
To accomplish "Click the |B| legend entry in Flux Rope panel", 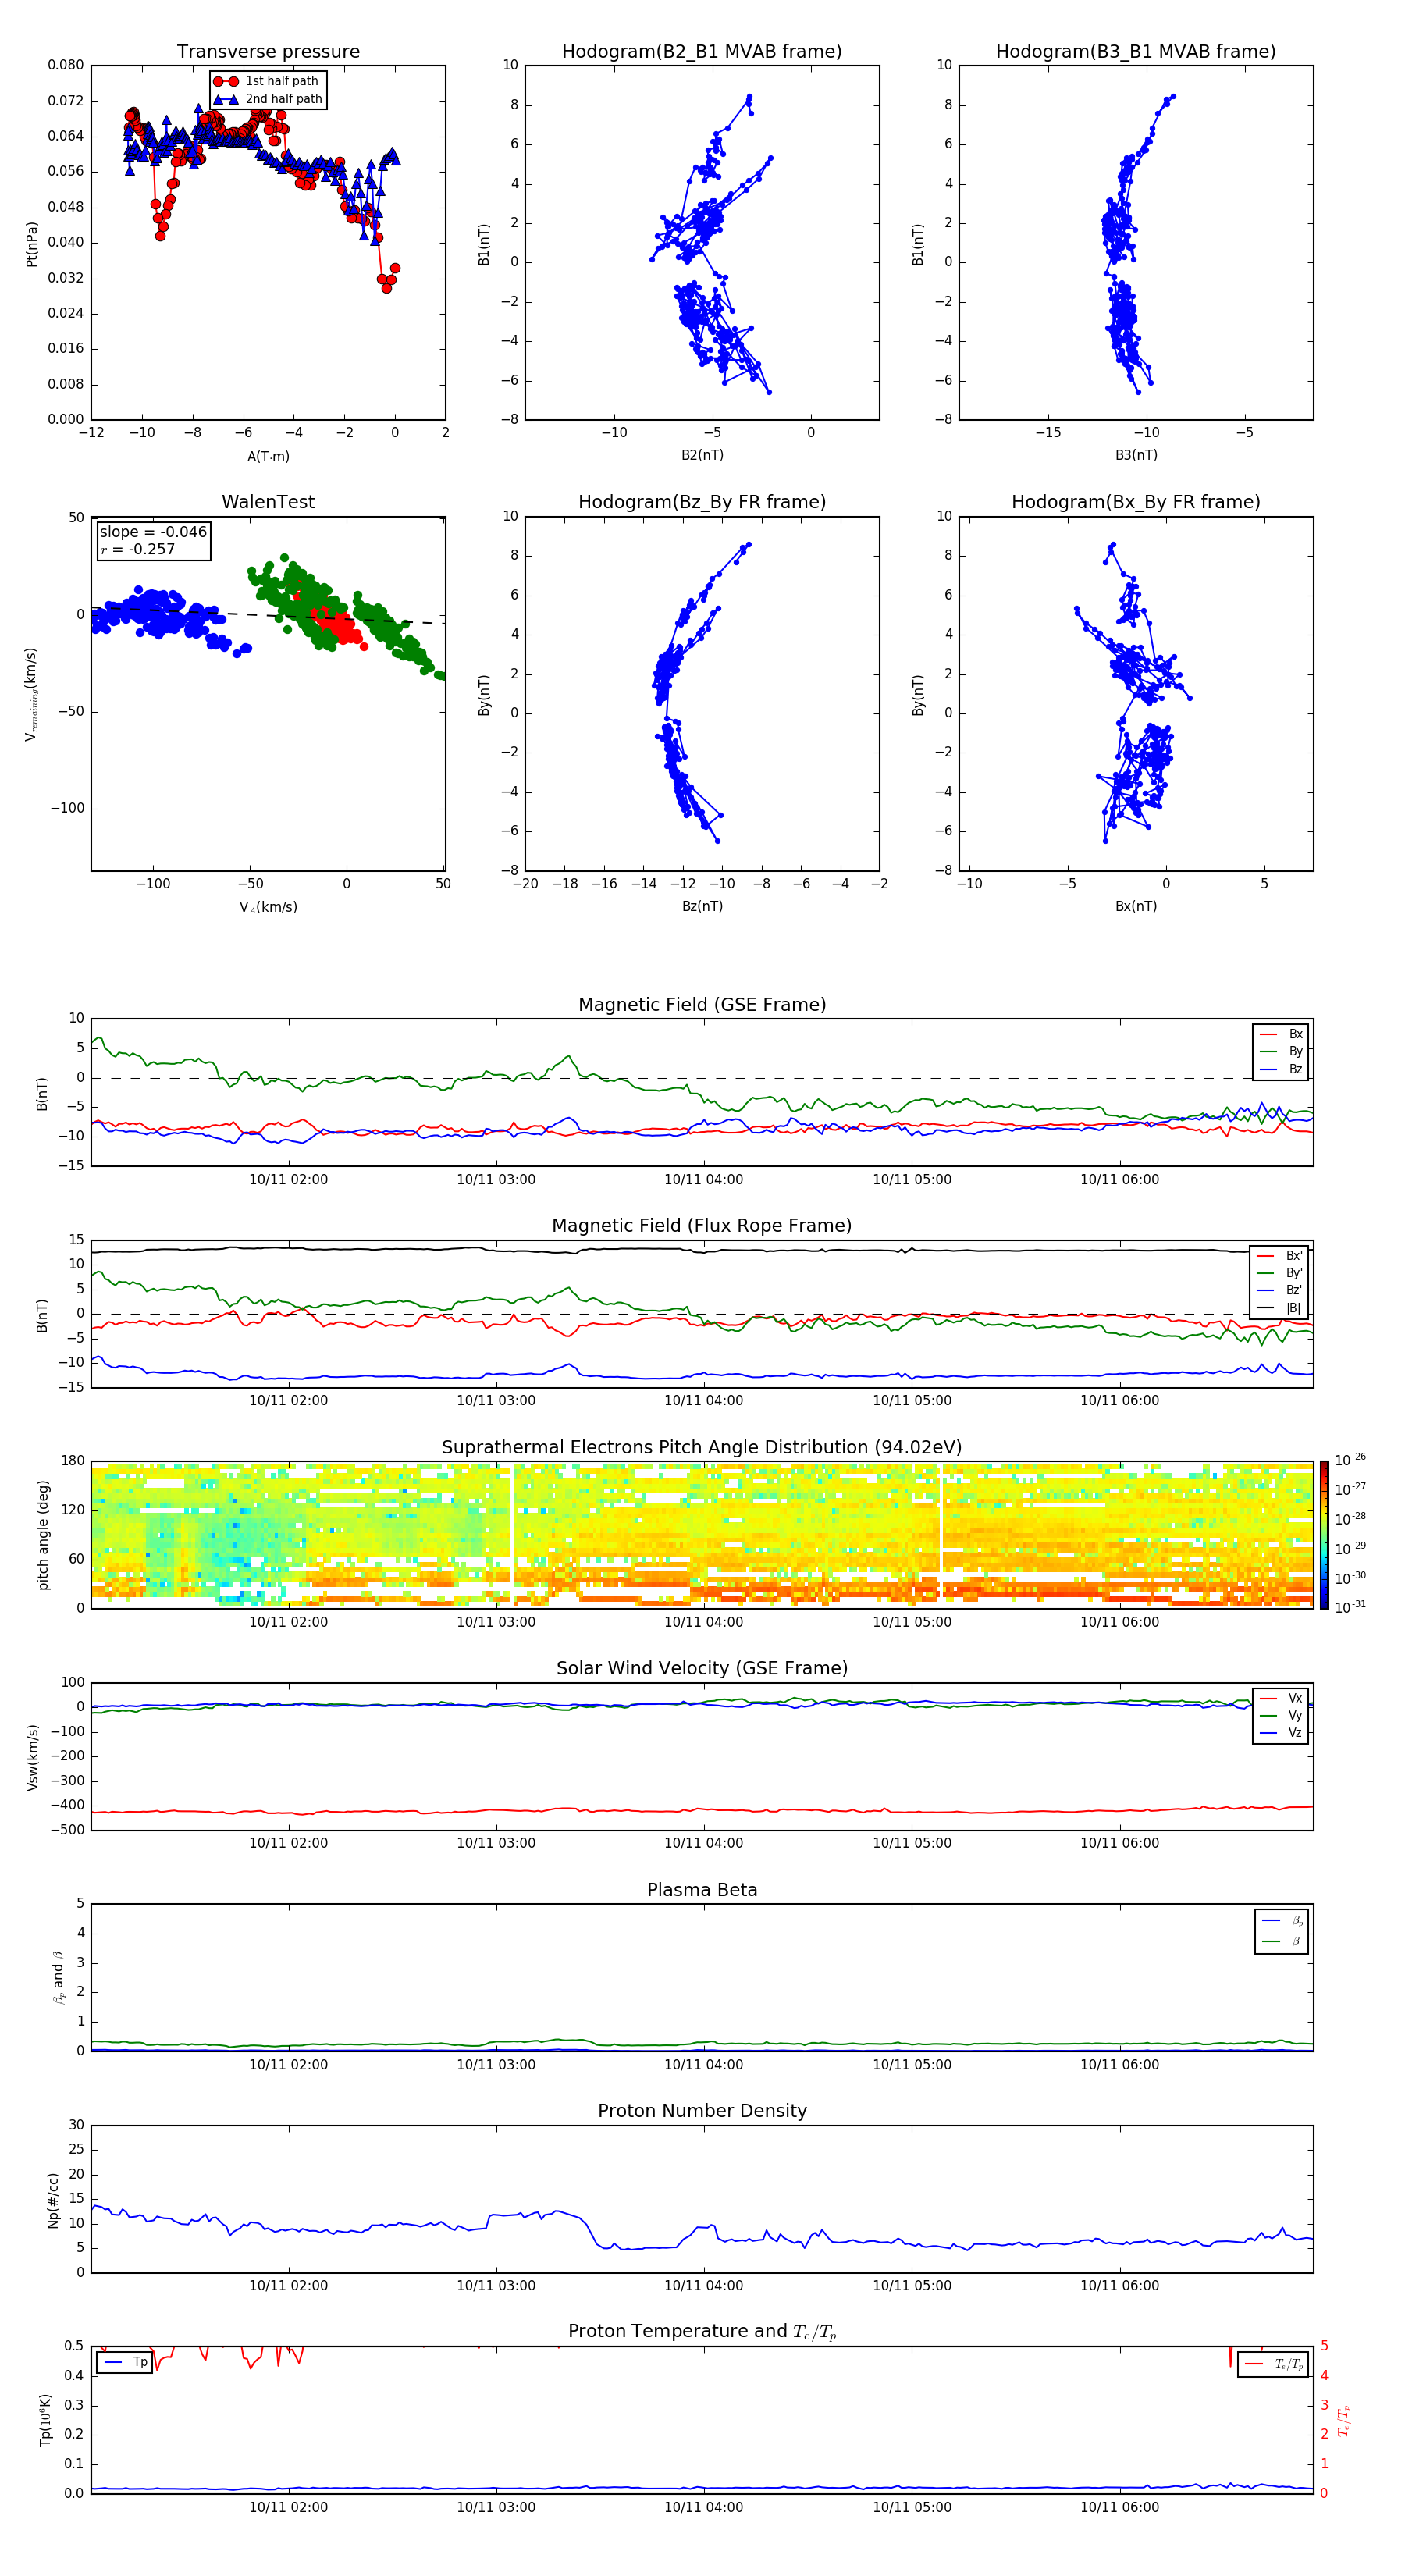I will point(1279,1308).
